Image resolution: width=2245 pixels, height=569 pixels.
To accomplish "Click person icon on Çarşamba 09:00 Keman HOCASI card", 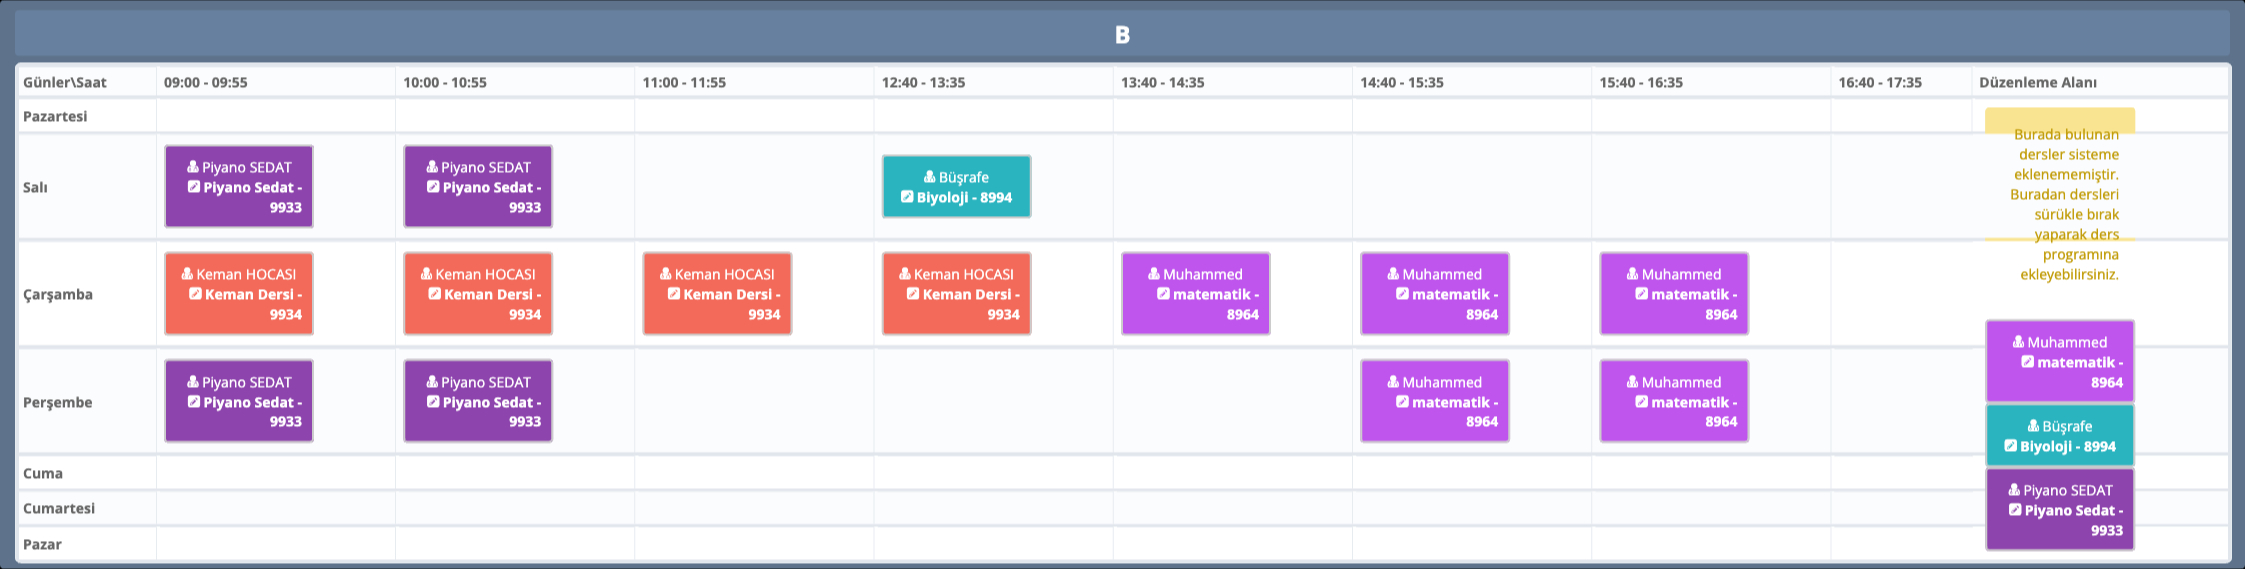I will [x=187, y=274].
